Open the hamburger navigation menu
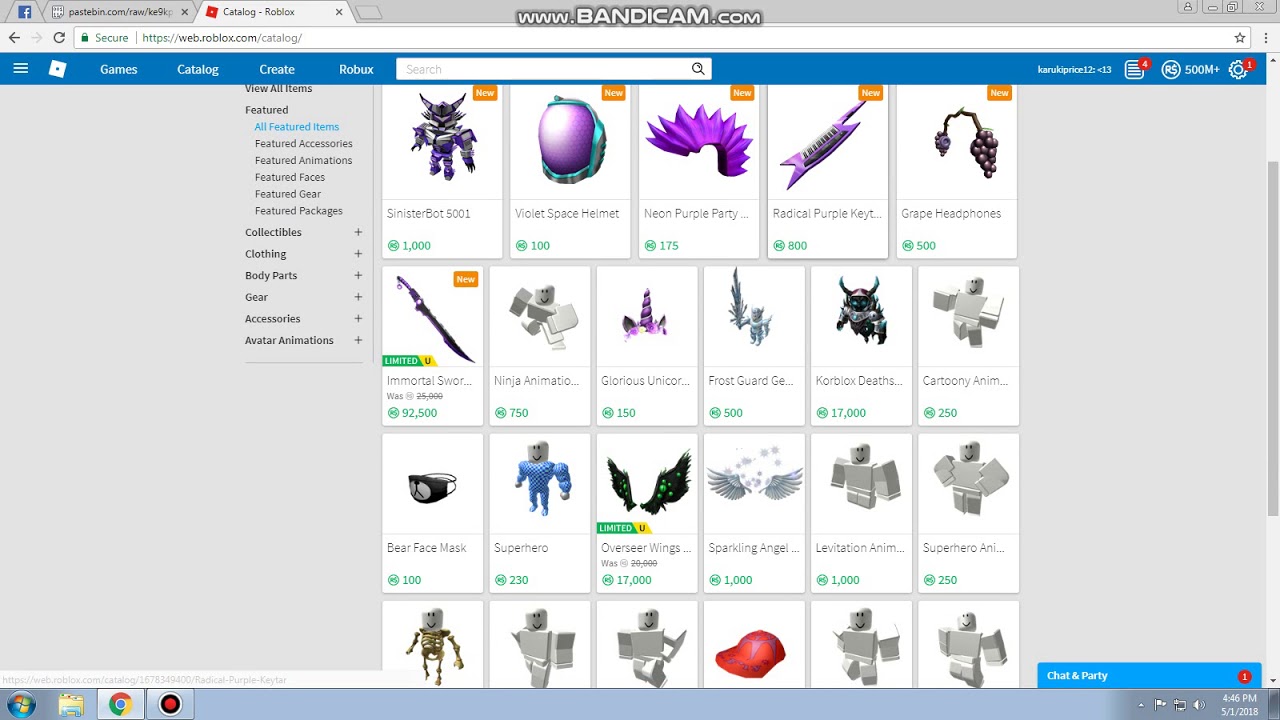This screenshot has height=720, width=1280. coord(21,69)
